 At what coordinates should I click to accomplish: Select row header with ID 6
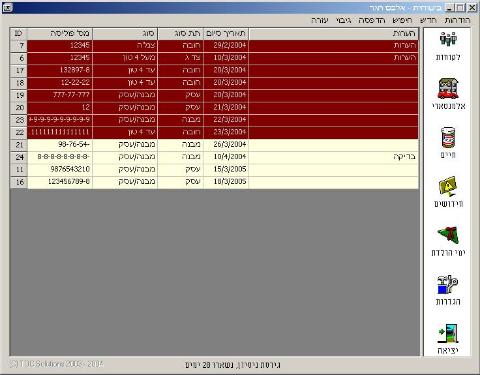[19, 58]
